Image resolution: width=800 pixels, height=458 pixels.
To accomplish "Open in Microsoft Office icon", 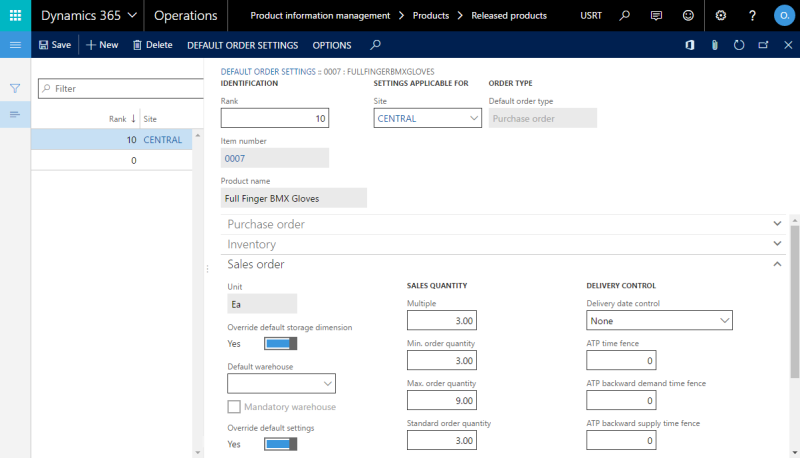I will (x=690, y=45).
